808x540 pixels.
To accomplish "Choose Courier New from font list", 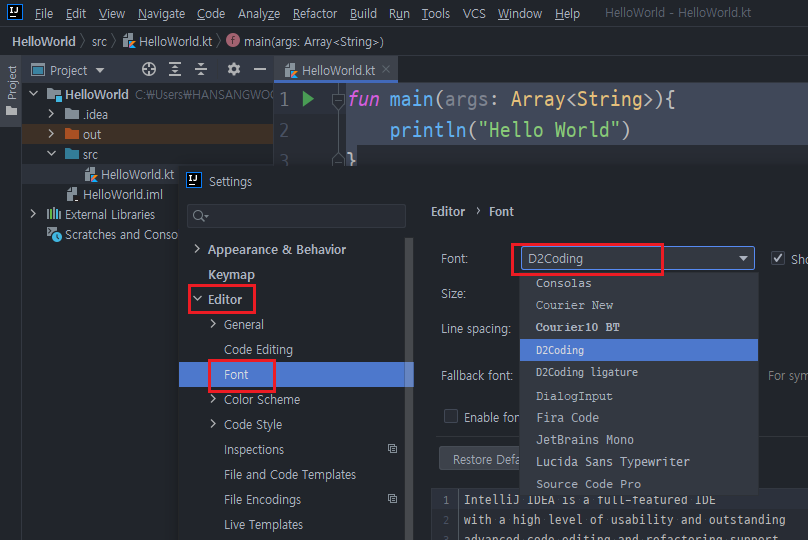I will pyautogui.click(x=638, y=305).
